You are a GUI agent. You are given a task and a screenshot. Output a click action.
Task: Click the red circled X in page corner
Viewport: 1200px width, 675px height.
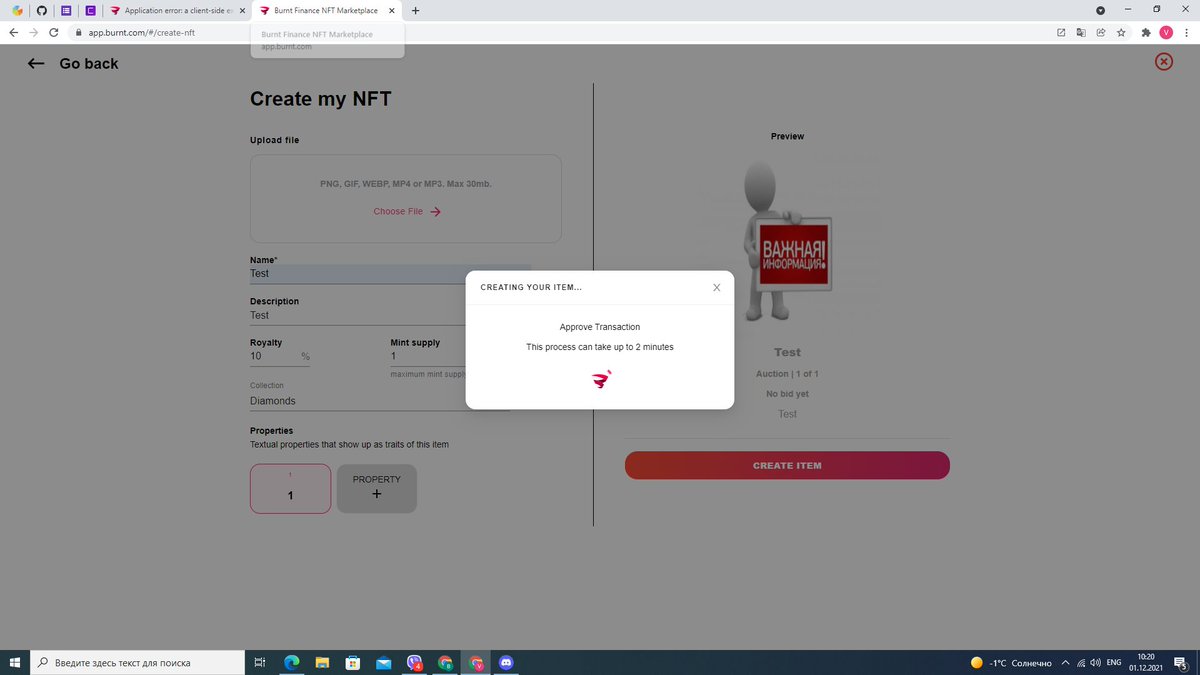1164,62
